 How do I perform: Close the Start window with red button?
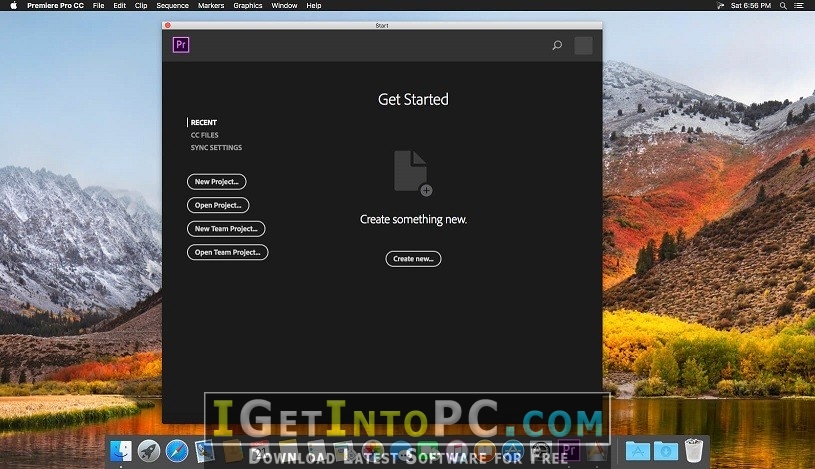click(x=167, y=25)
